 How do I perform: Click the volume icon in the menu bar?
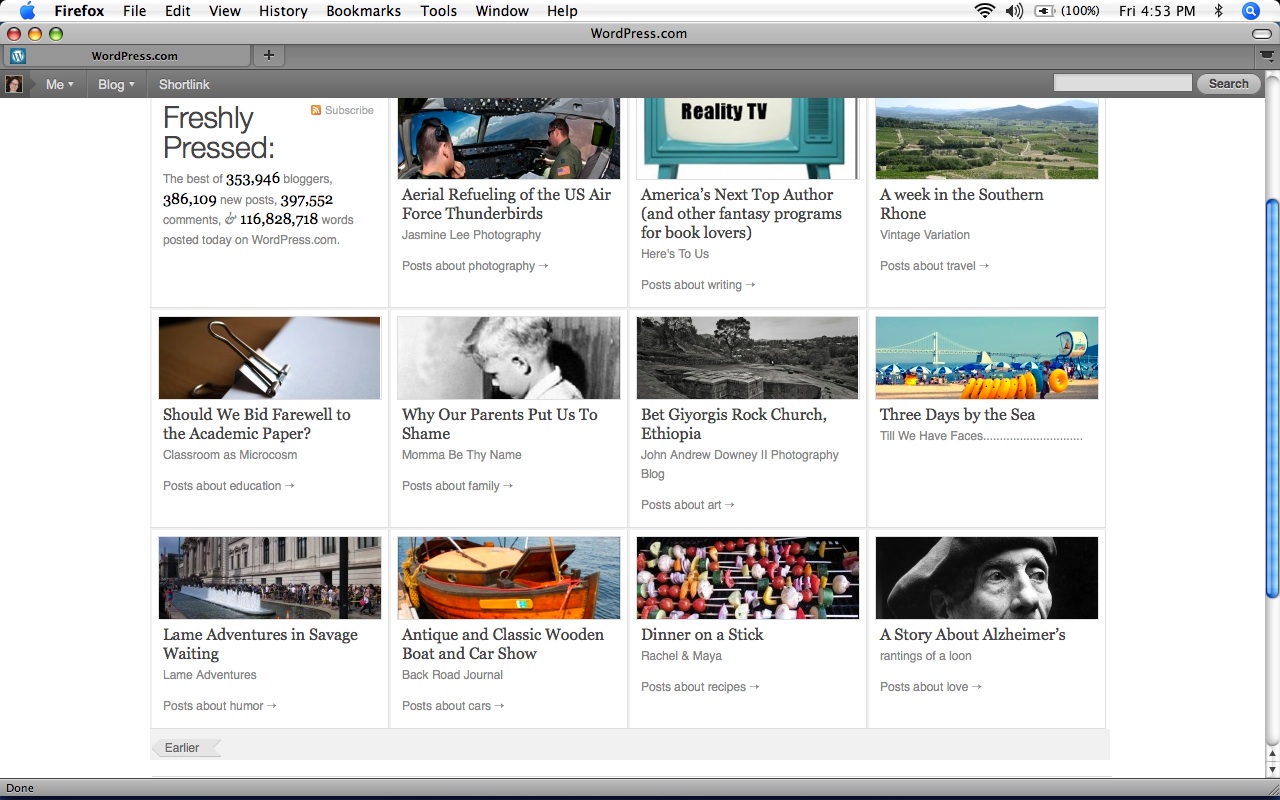(1014, 11)
